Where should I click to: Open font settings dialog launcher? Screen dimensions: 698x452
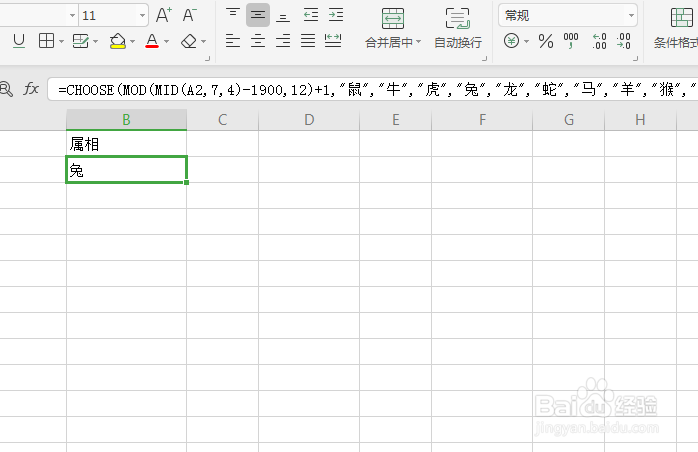coord(207,58)
